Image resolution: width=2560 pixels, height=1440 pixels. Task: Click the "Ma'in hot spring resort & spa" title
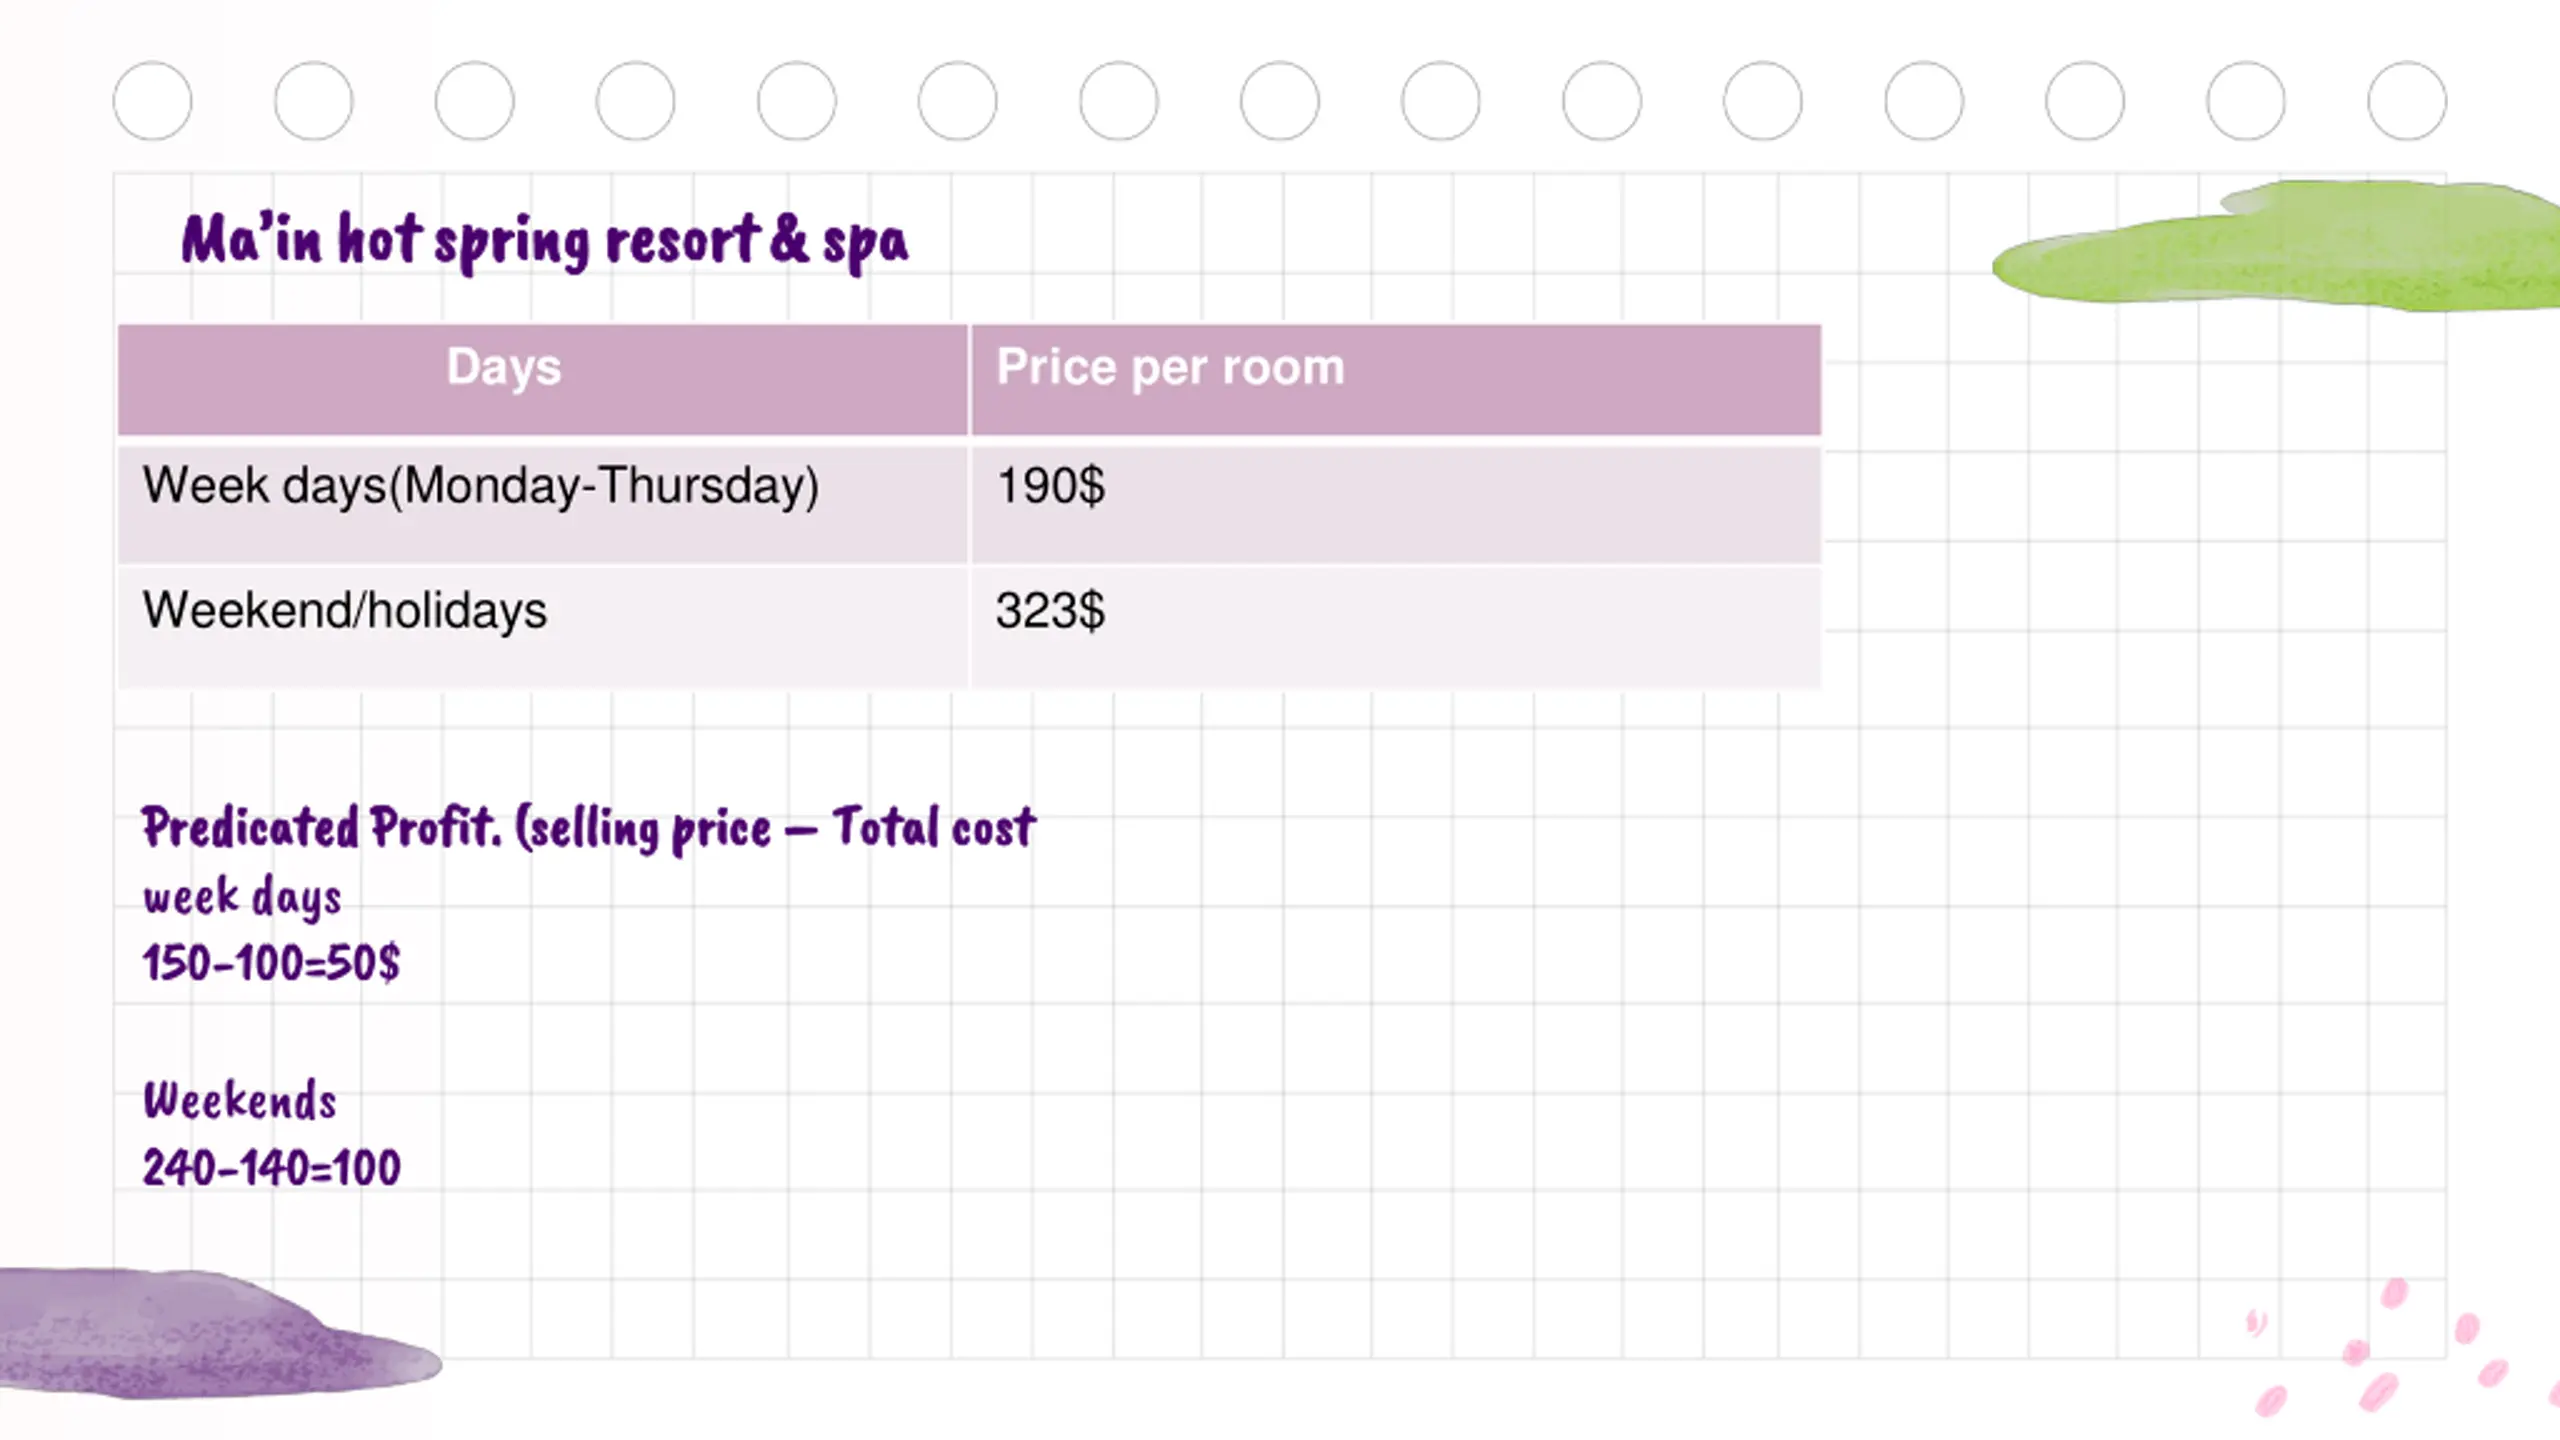pos(544,240)
